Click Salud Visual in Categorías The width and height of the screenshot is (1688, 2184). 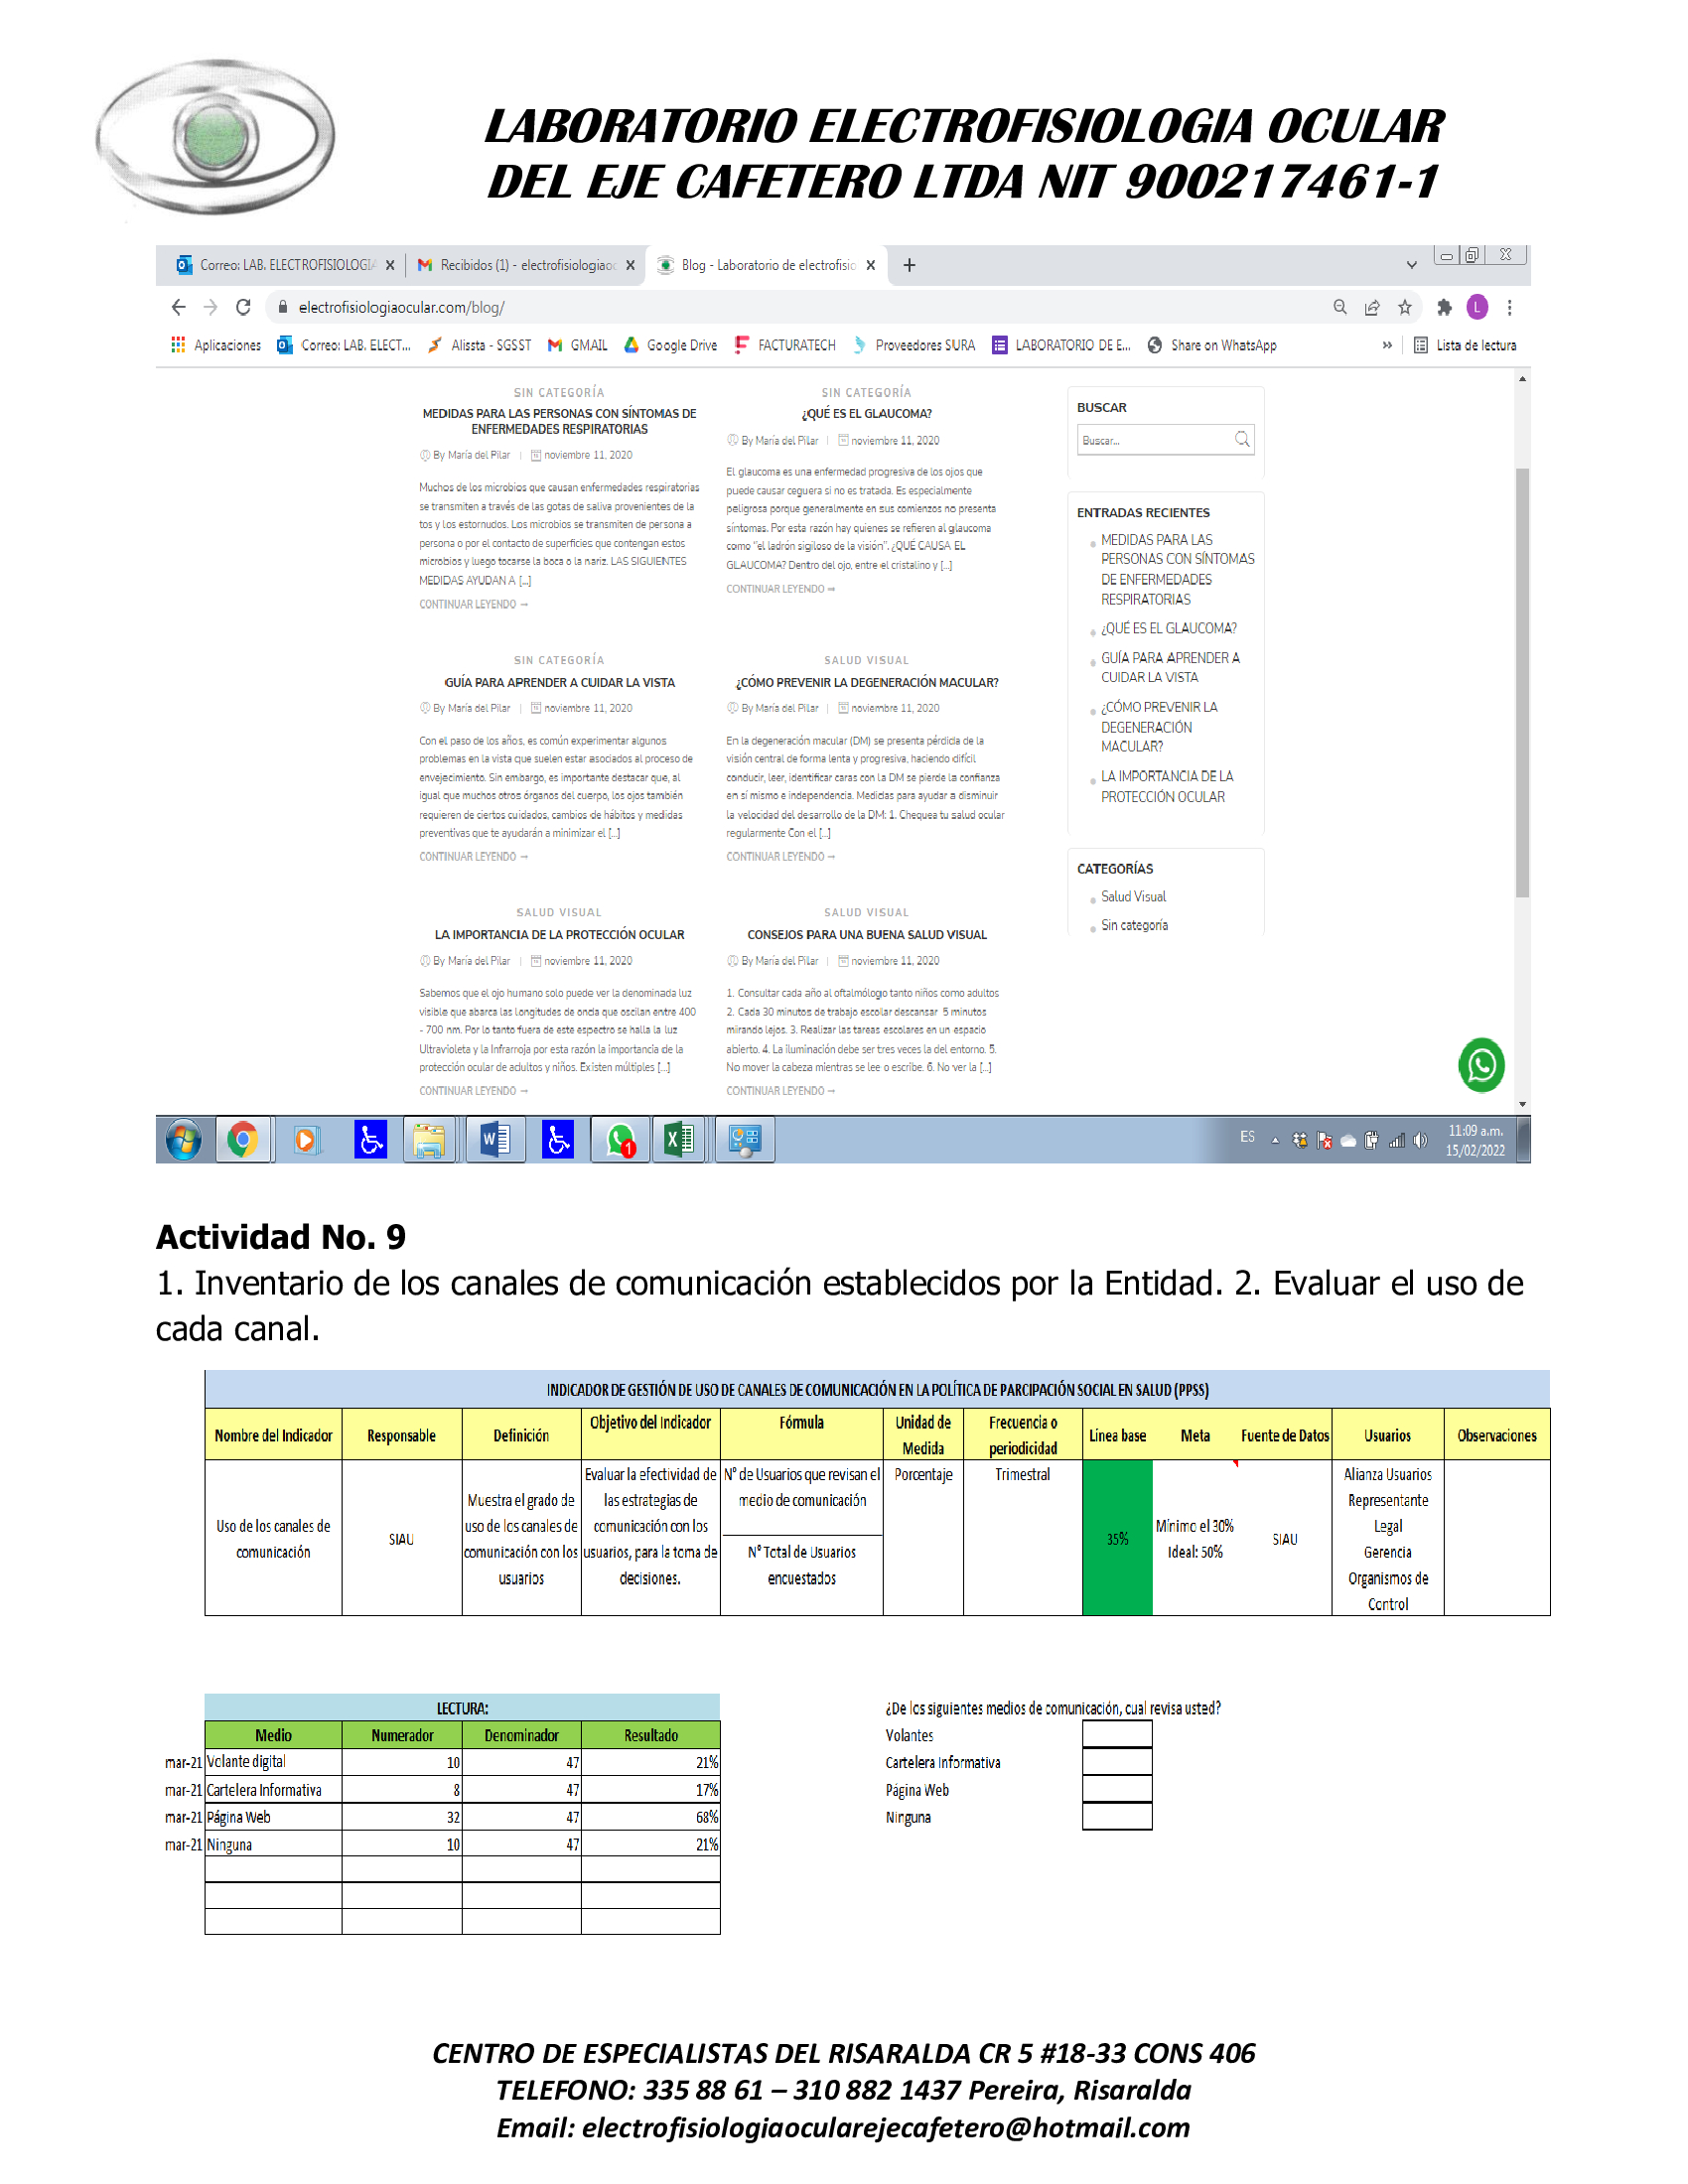(x=1133, y=897)
